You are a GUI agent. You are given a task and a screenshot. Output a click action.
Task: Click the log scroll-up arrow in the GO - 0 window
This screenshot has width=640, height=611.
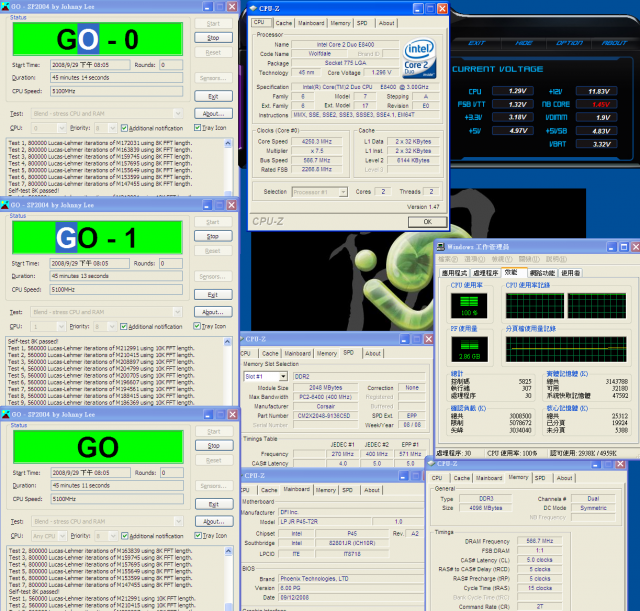point(228,143)
